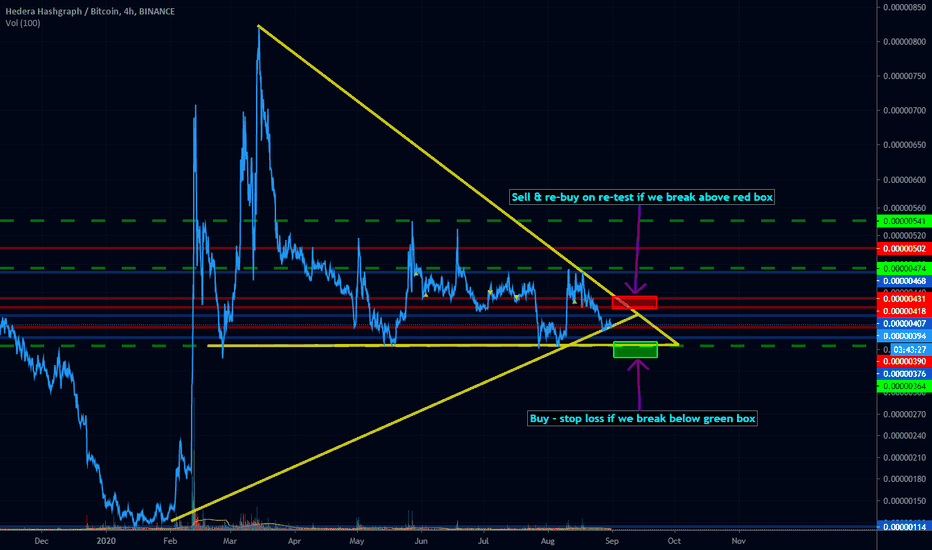
Task: Click the Mar label on time axis
Action: (x=230, y=541)
